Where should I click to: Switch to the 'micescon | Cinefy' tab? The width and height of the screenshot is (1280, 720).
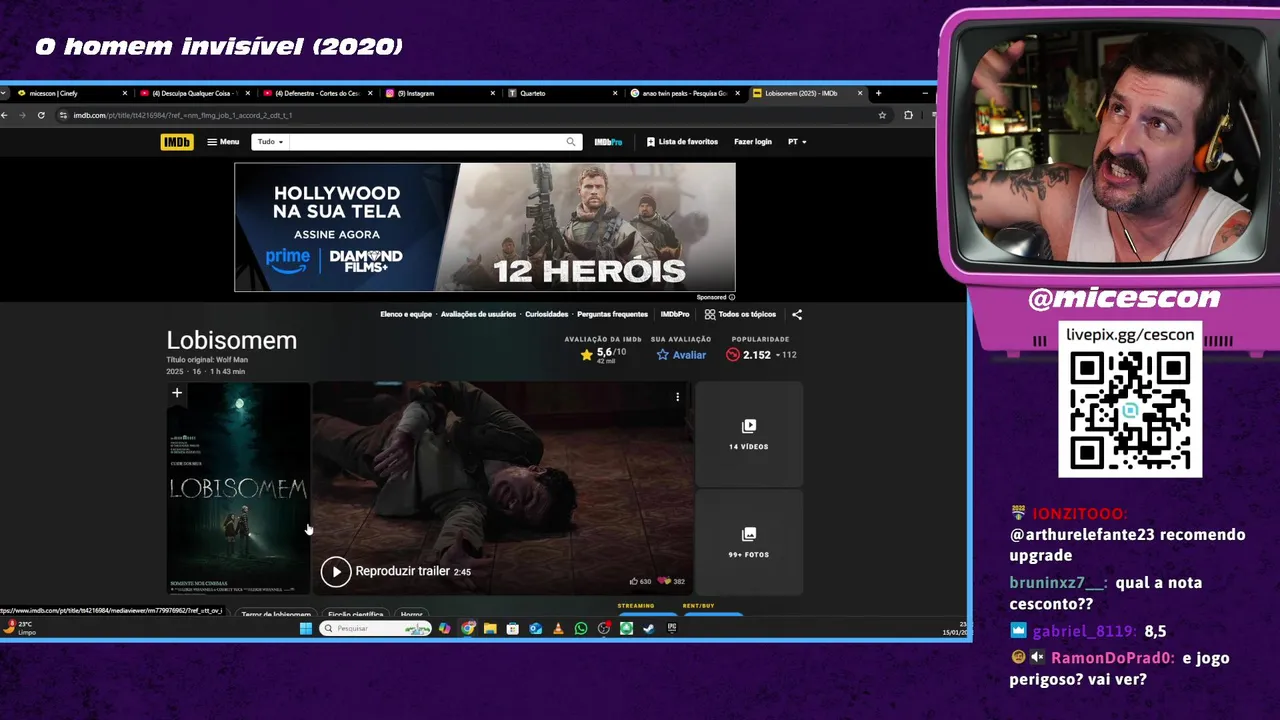[x=70, y=93]
